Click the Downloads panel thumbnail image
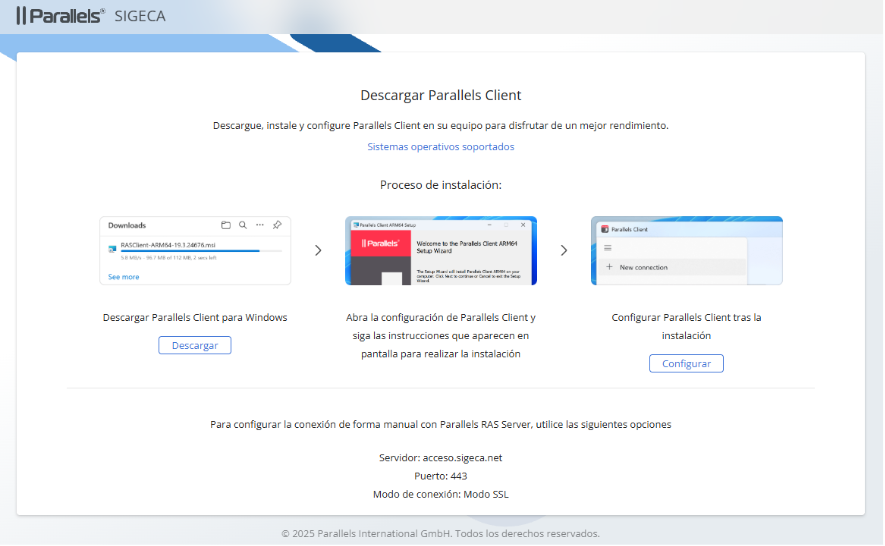885x546 pixels. 195,251
